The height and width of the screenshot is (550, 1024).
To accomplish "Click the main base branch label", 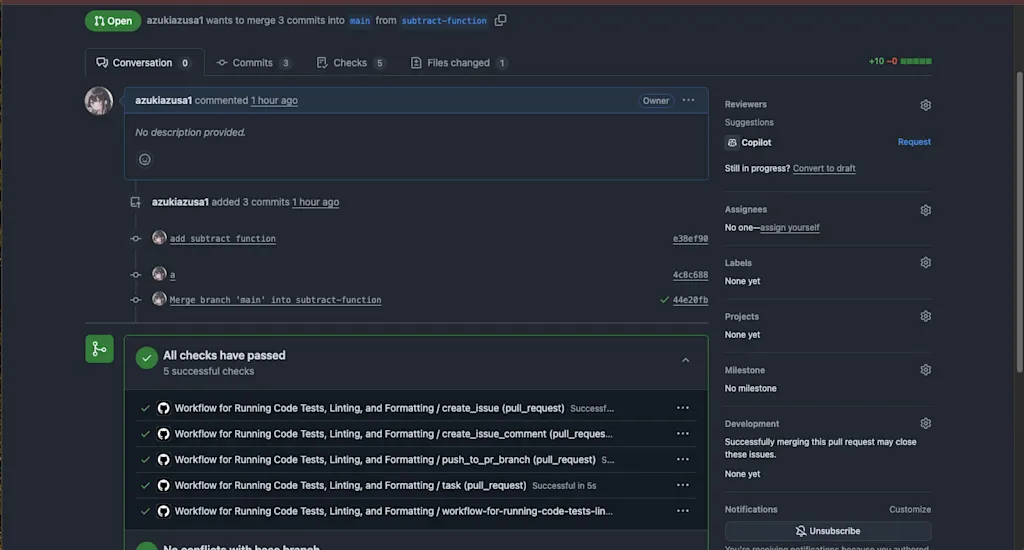I will pos(360,21).
